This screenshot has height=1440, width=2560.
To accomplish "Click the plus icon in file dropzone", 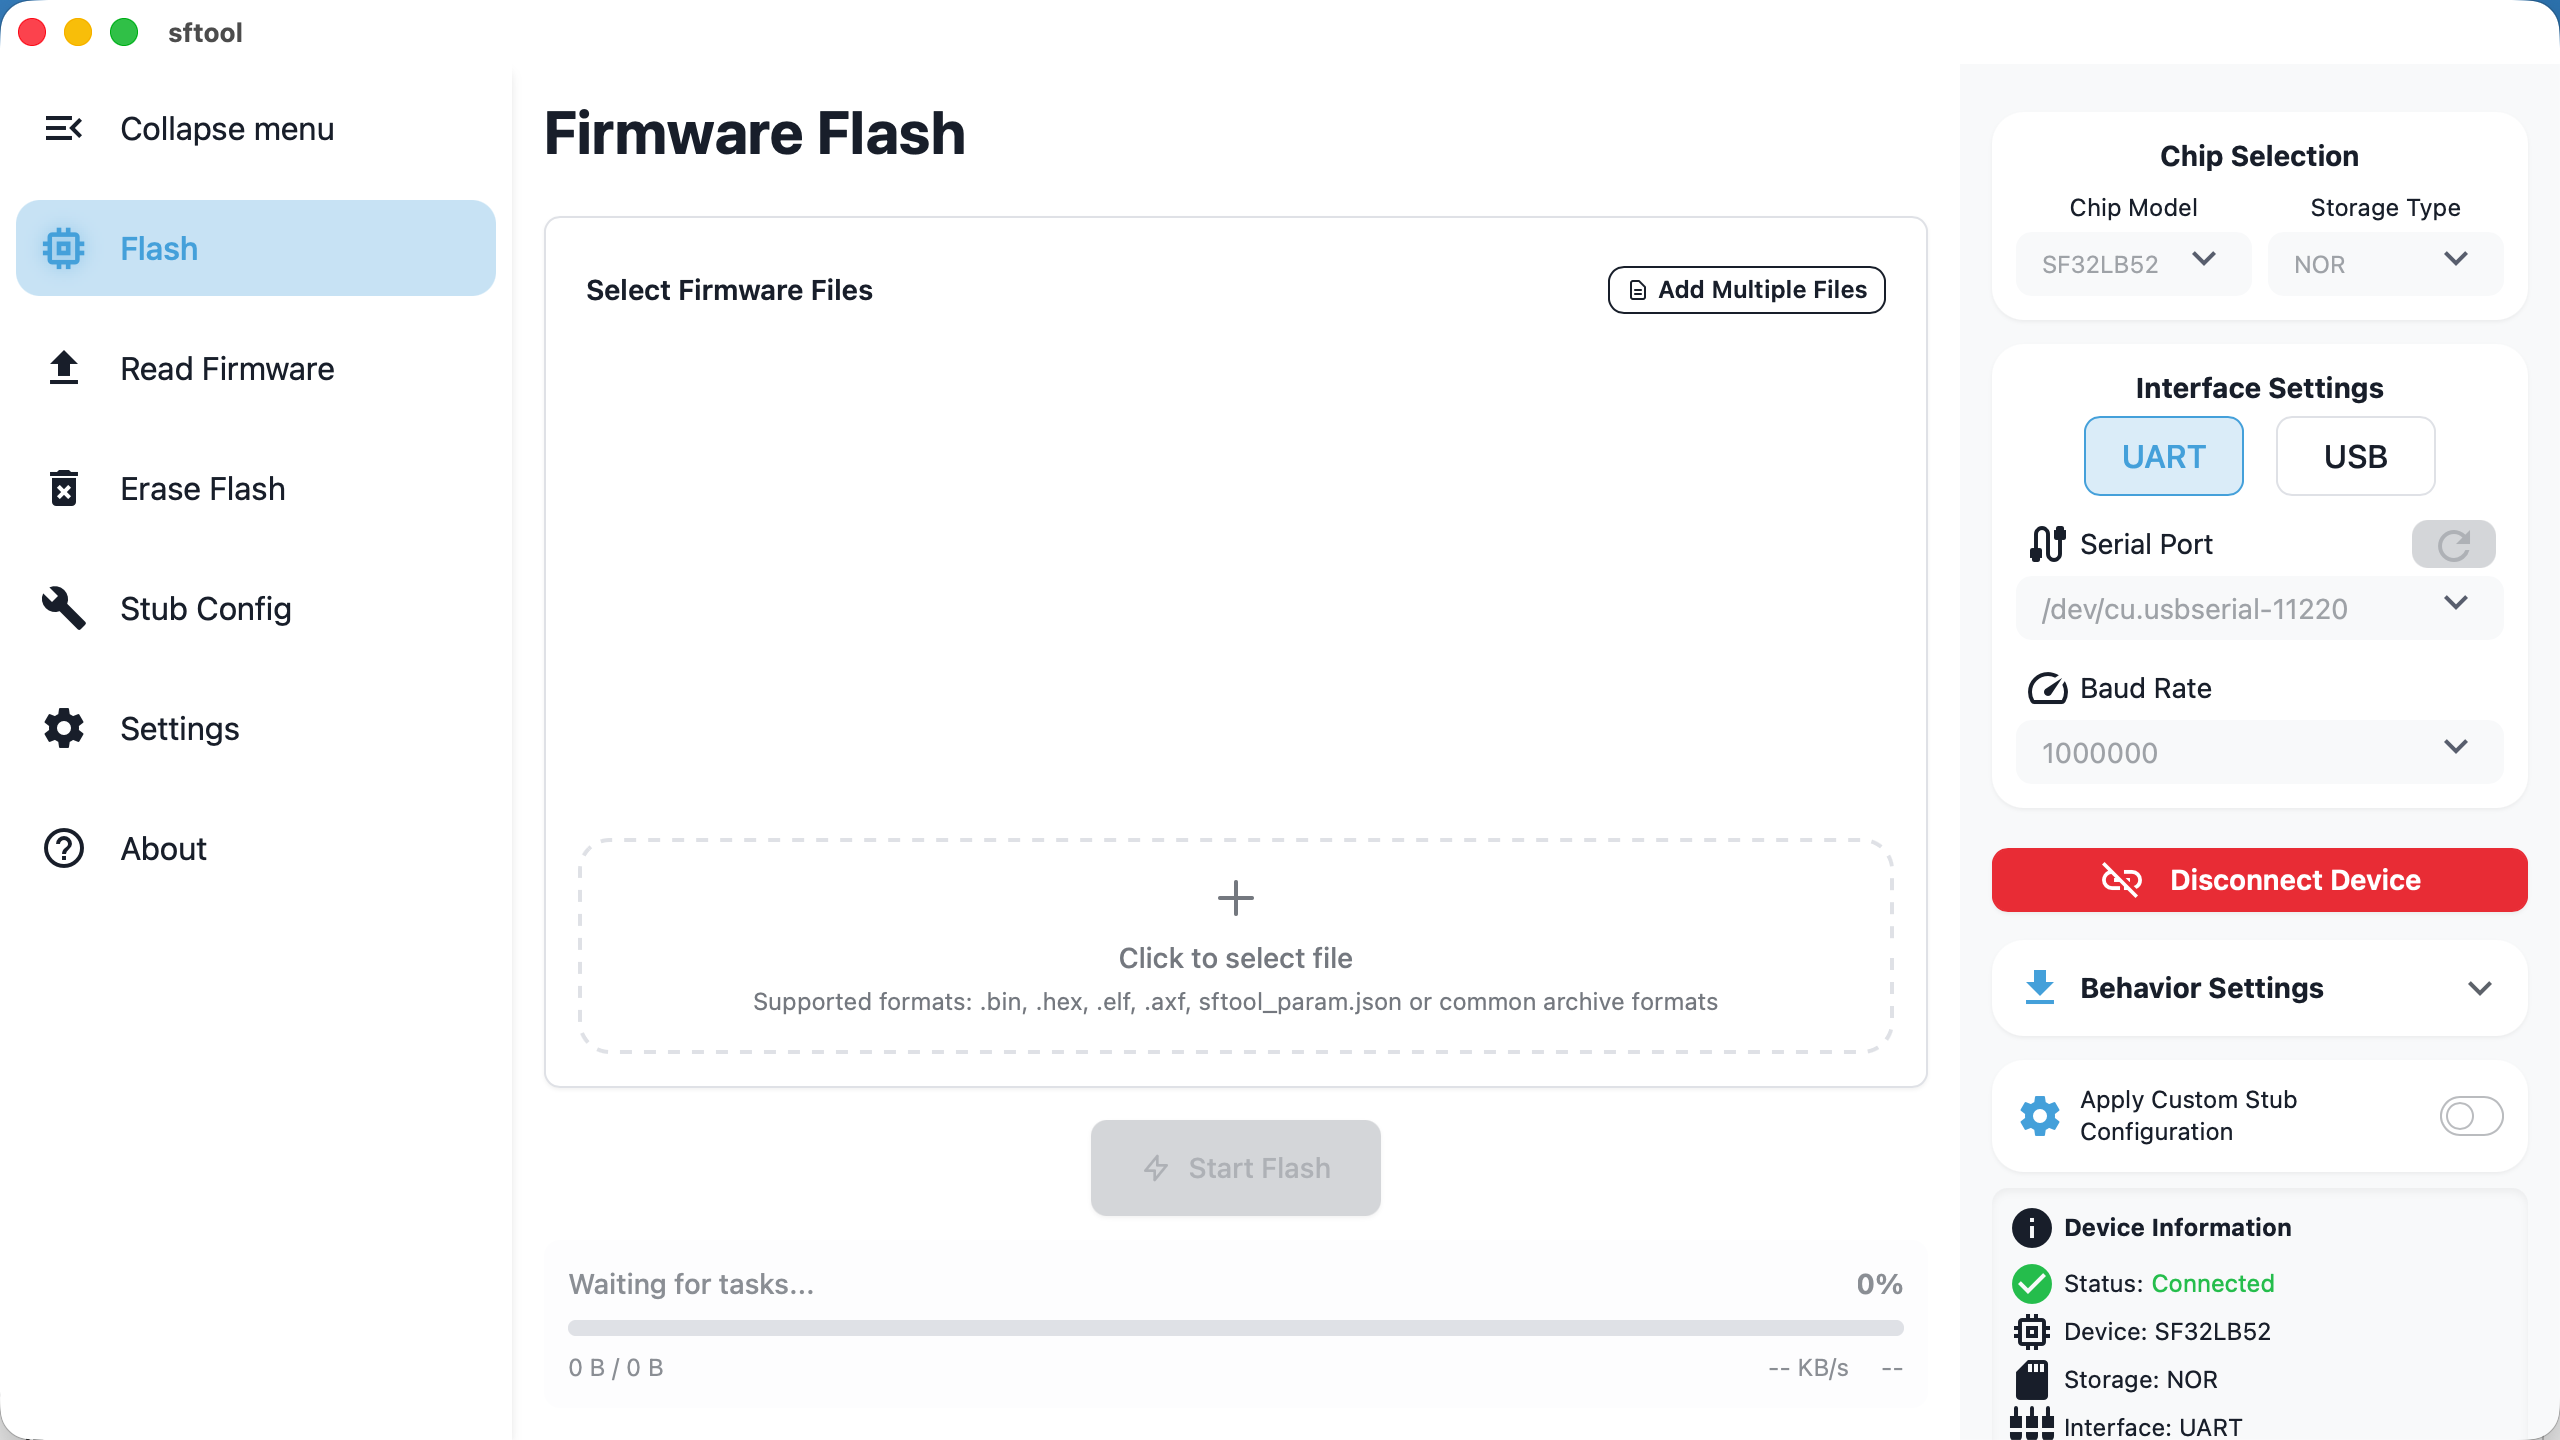I will 1235,898.
